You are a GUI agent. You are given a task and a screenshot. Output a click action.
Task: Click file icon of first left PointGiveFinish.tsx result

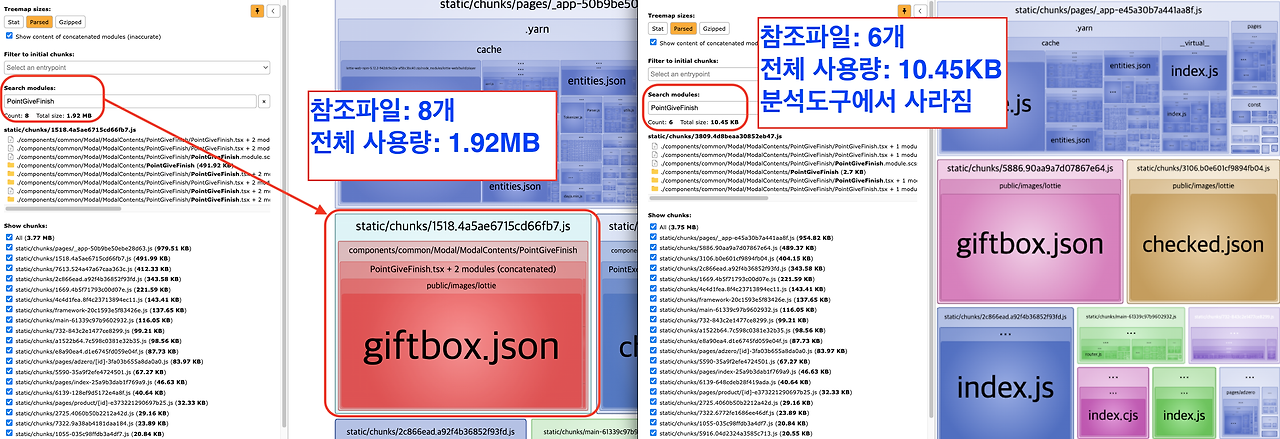10,139
